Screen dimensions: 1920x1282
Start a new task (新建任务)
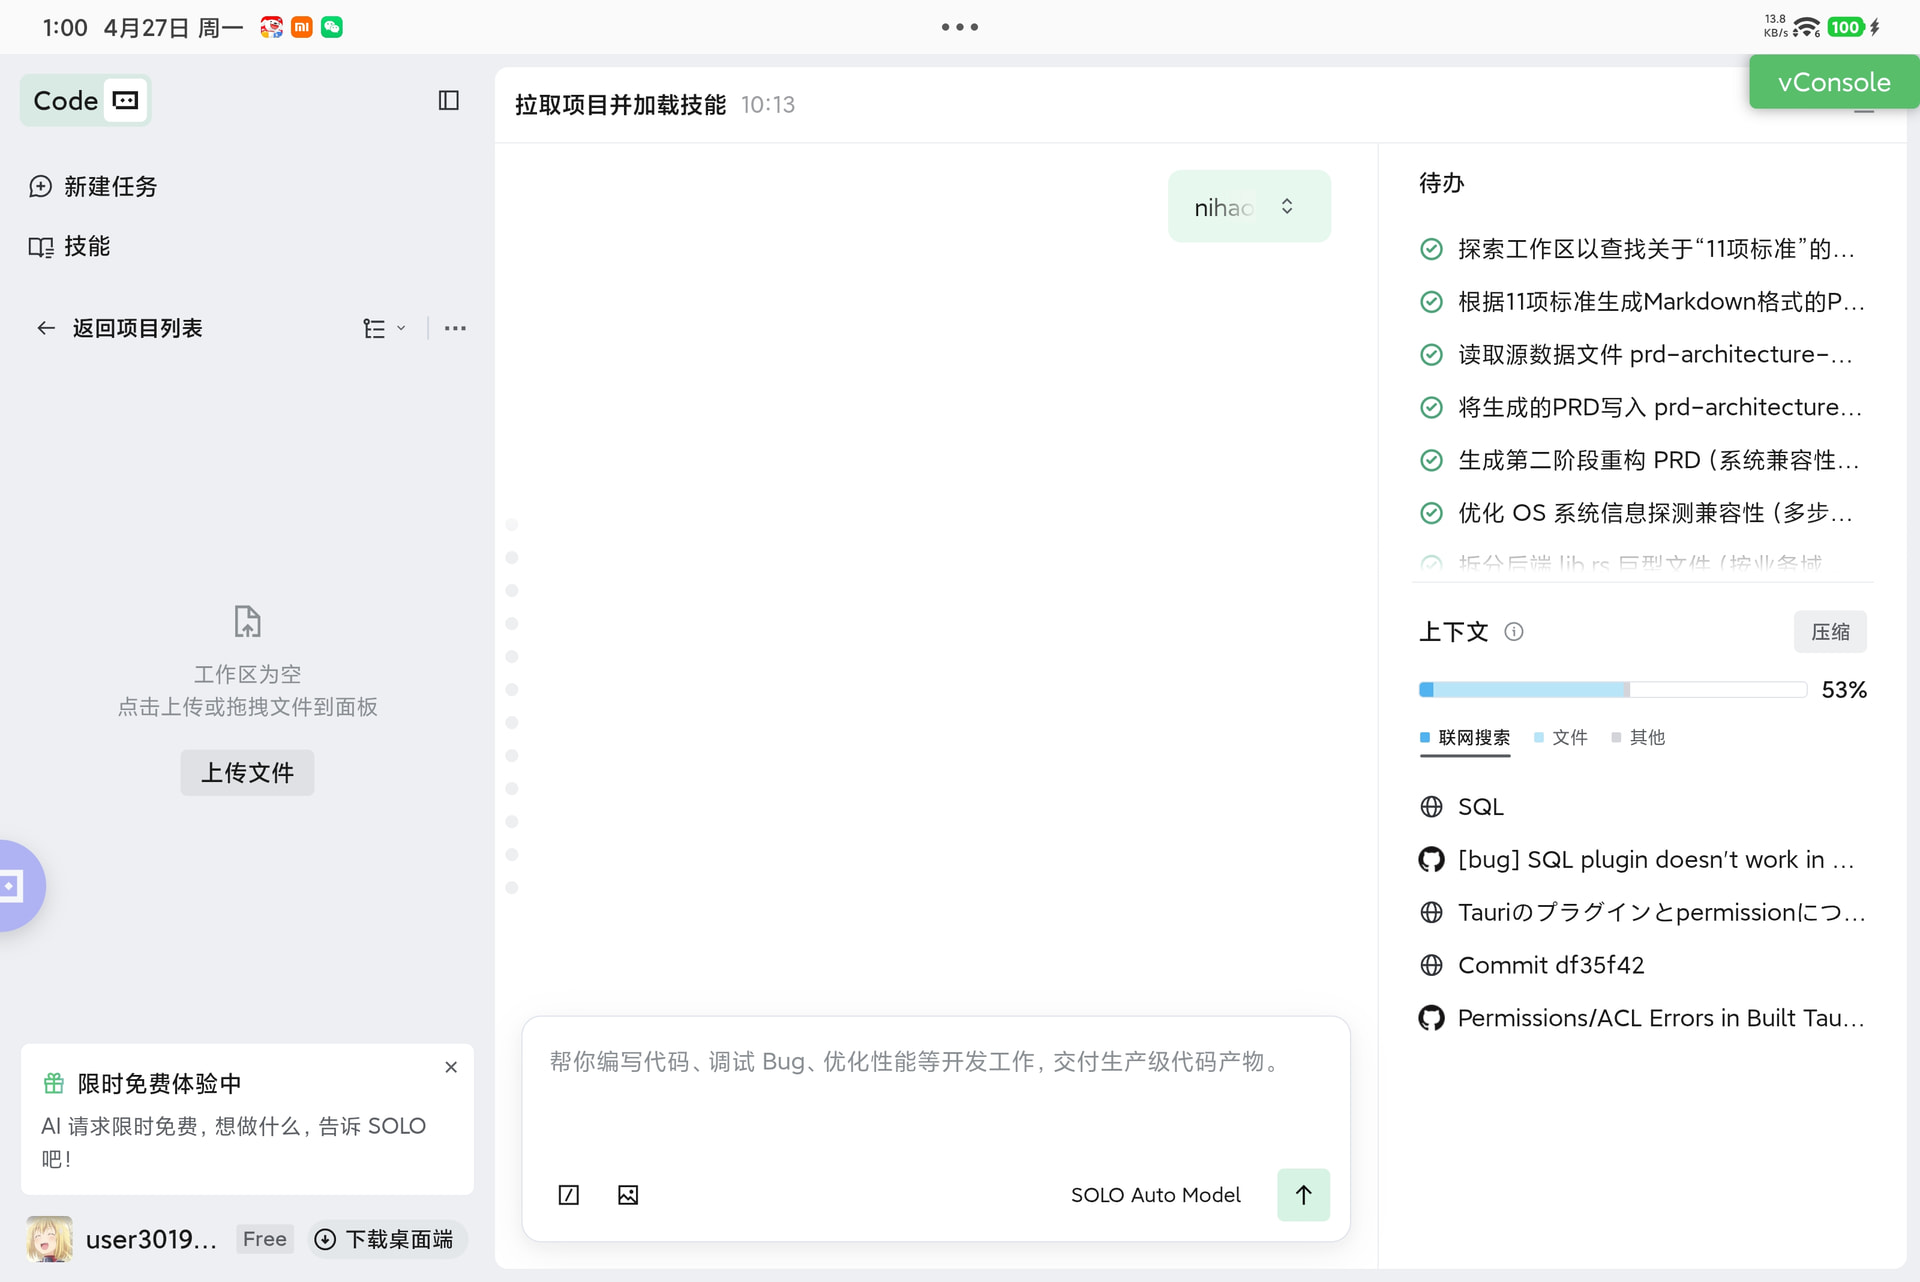pos(94,186)
